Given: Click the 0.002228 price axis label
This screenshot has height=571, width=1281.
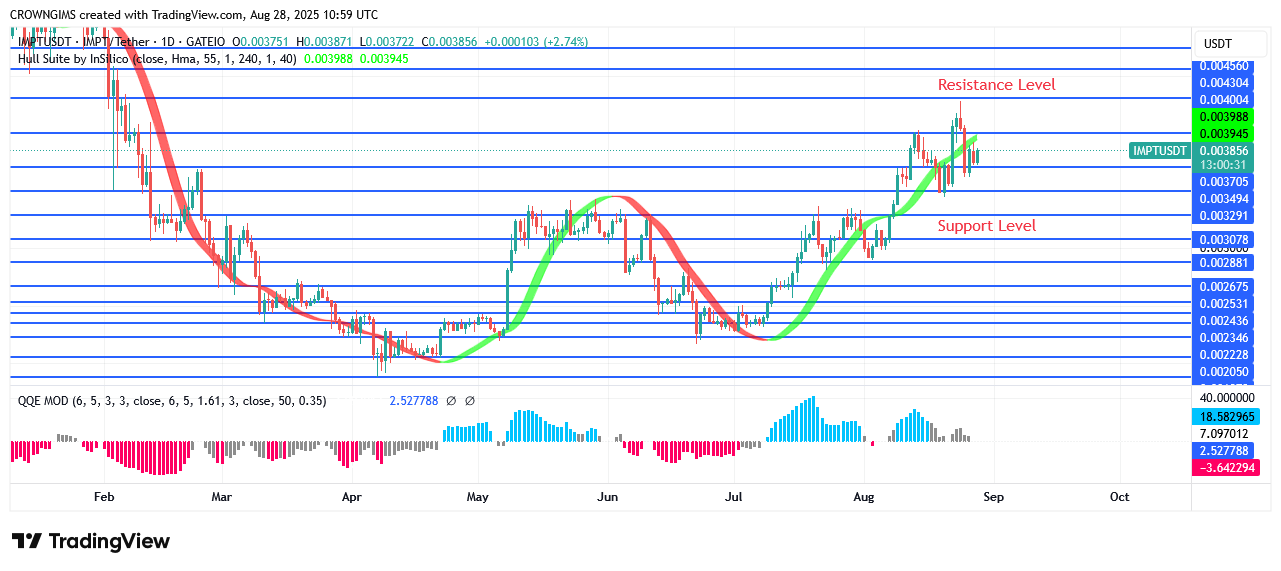Looking at the screenshot, I should click(x=1225, y=355).
